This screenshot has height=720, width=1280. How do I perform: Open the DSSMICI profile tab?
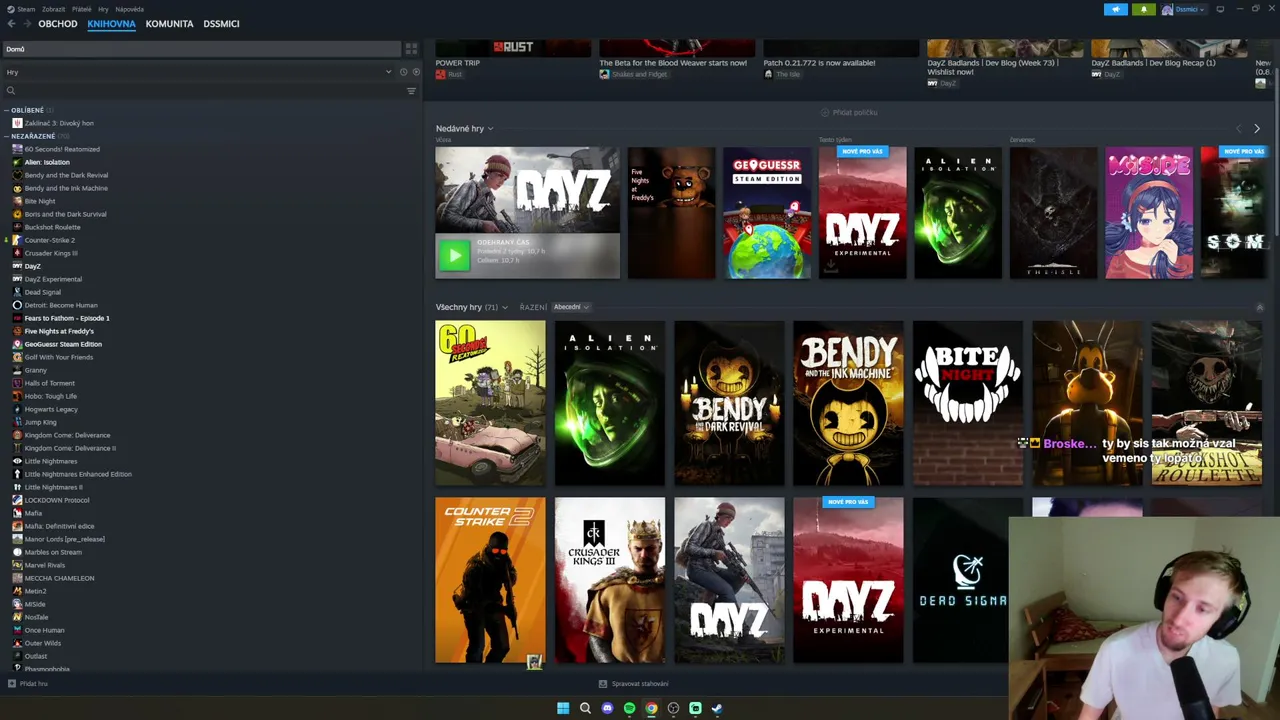click(221, 24)
